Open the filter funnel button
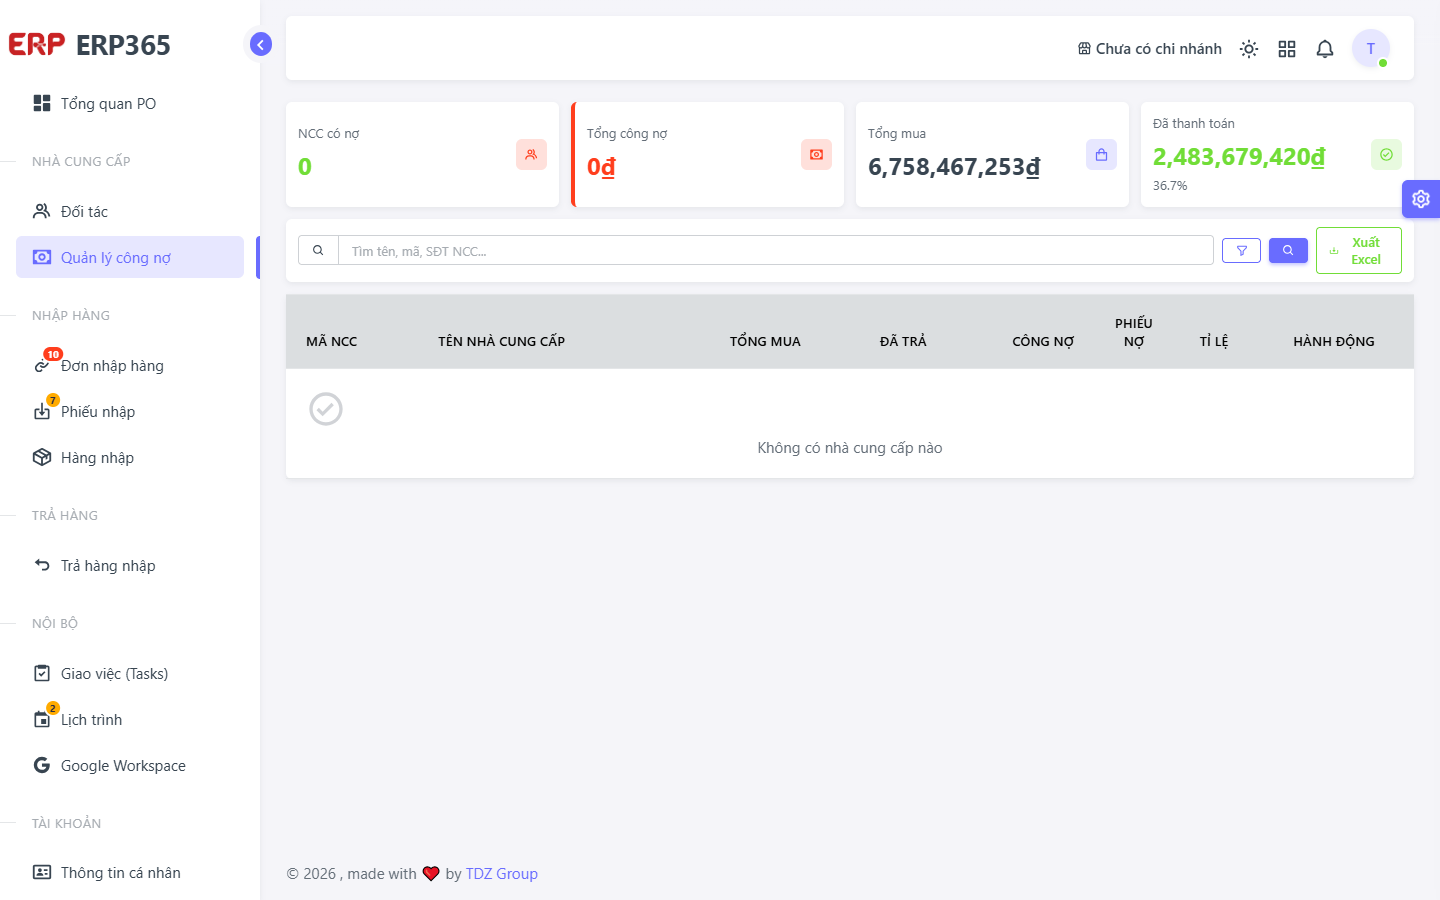 coord(1241,250)
